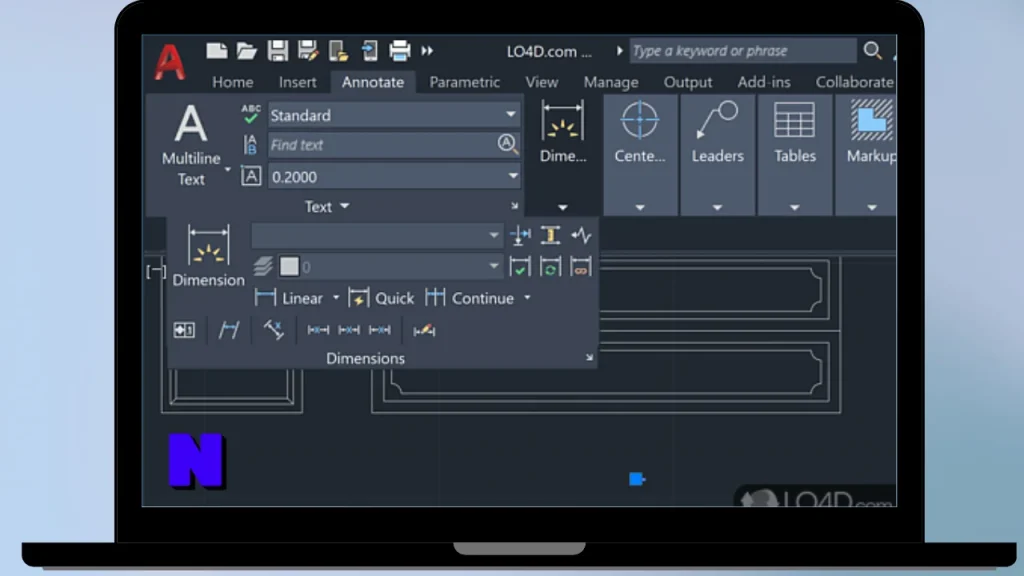Click the Continue dimension button
The width and height of the screenshot is (1024, 576).
(470, 298)
